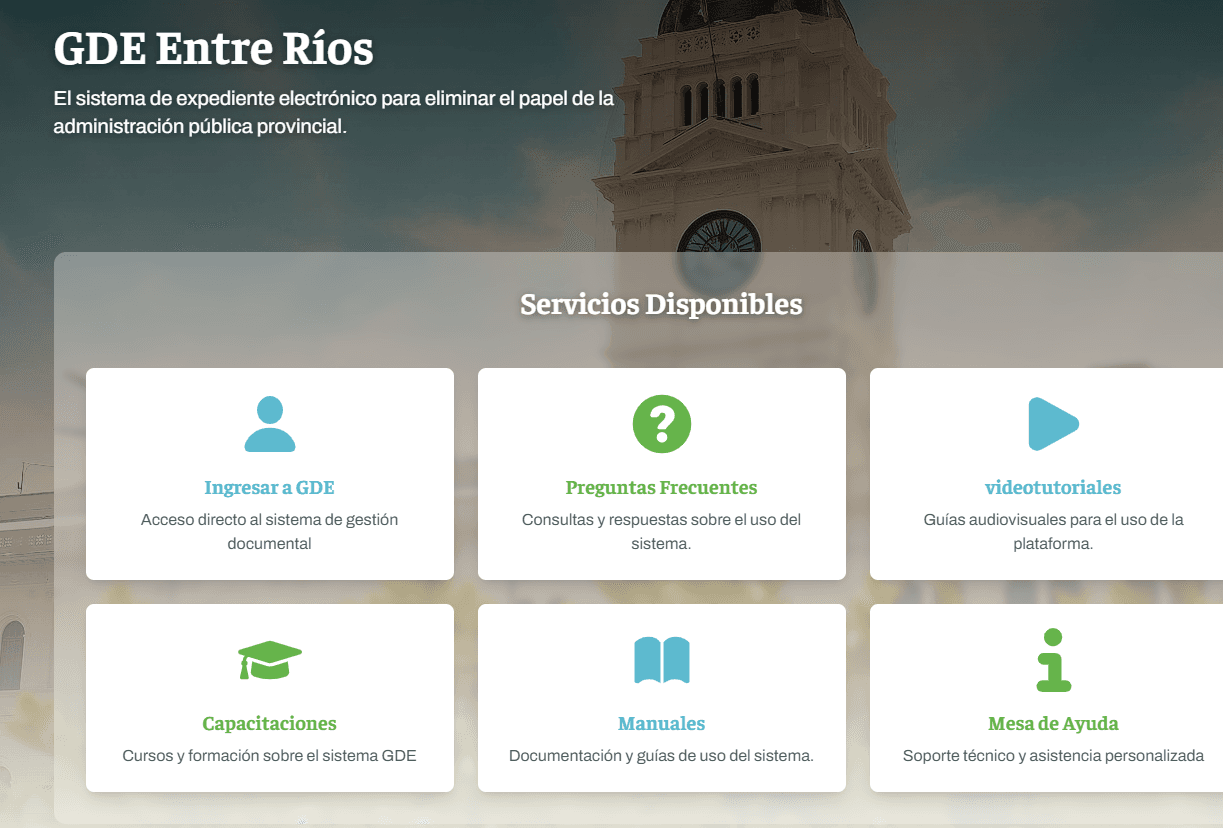Click text 'Consultas y respuestas sobre el uso del sistema.'

tap(662, 532)
